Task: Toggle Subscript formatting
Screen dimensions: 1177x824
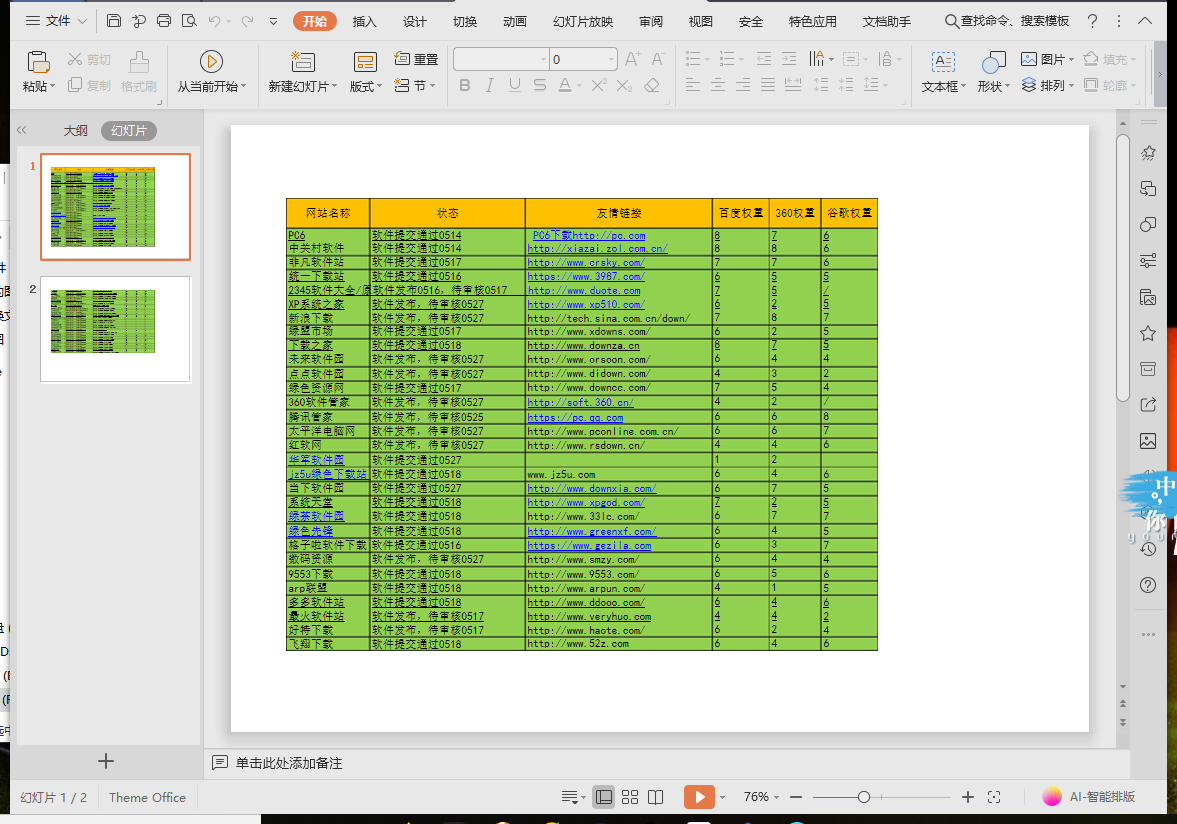Action: [x=625, y=86]
